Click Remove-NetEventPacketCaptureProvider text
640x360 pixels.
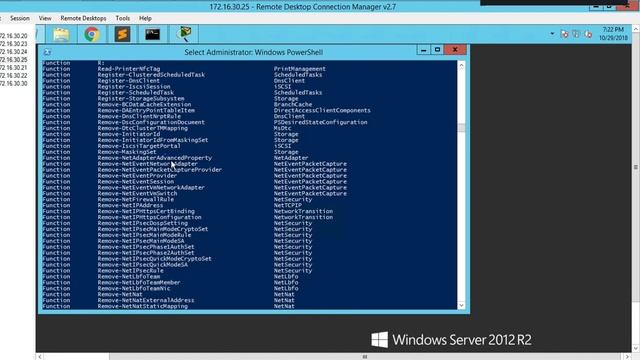[160, 169]
